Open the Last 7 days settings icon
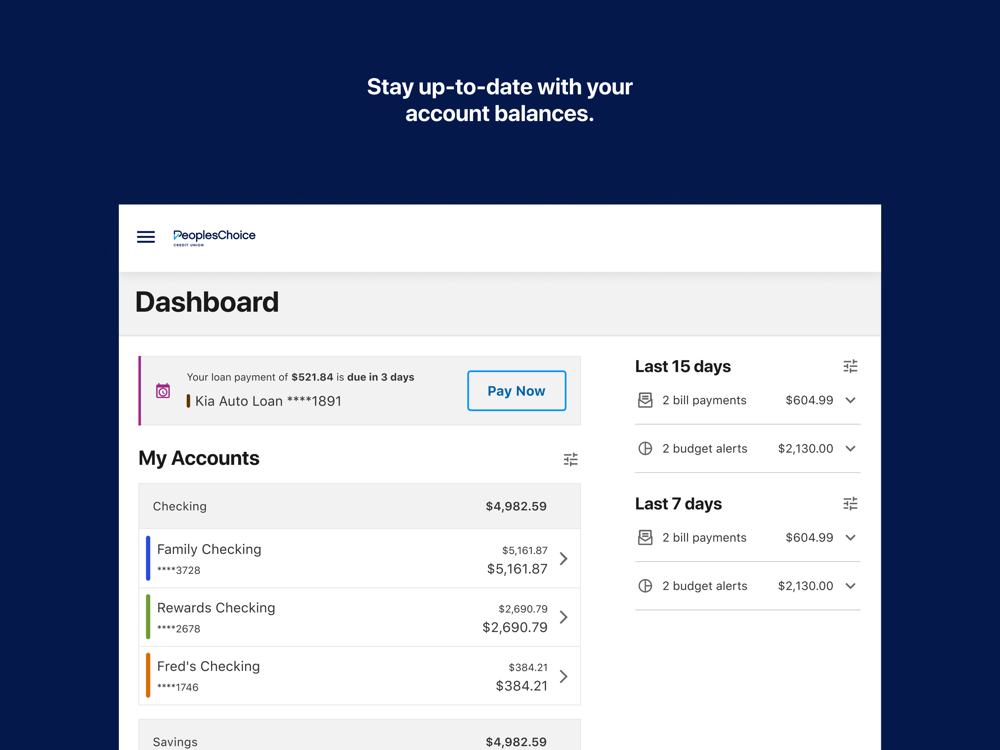 [x=850, y=504]
